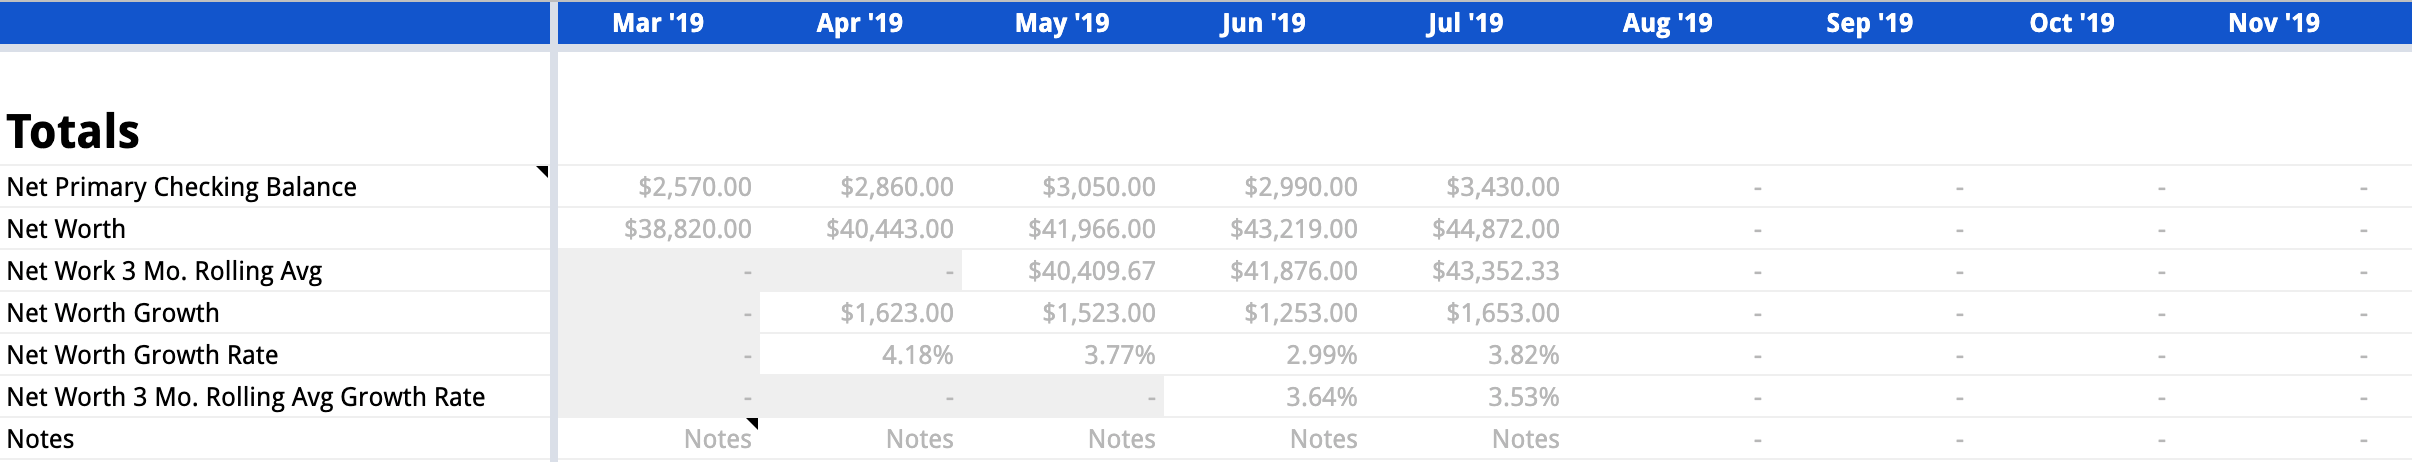Select the $43,219.00 net worth cell
The image size is (2412, 462).
[x=1293, y=229]
